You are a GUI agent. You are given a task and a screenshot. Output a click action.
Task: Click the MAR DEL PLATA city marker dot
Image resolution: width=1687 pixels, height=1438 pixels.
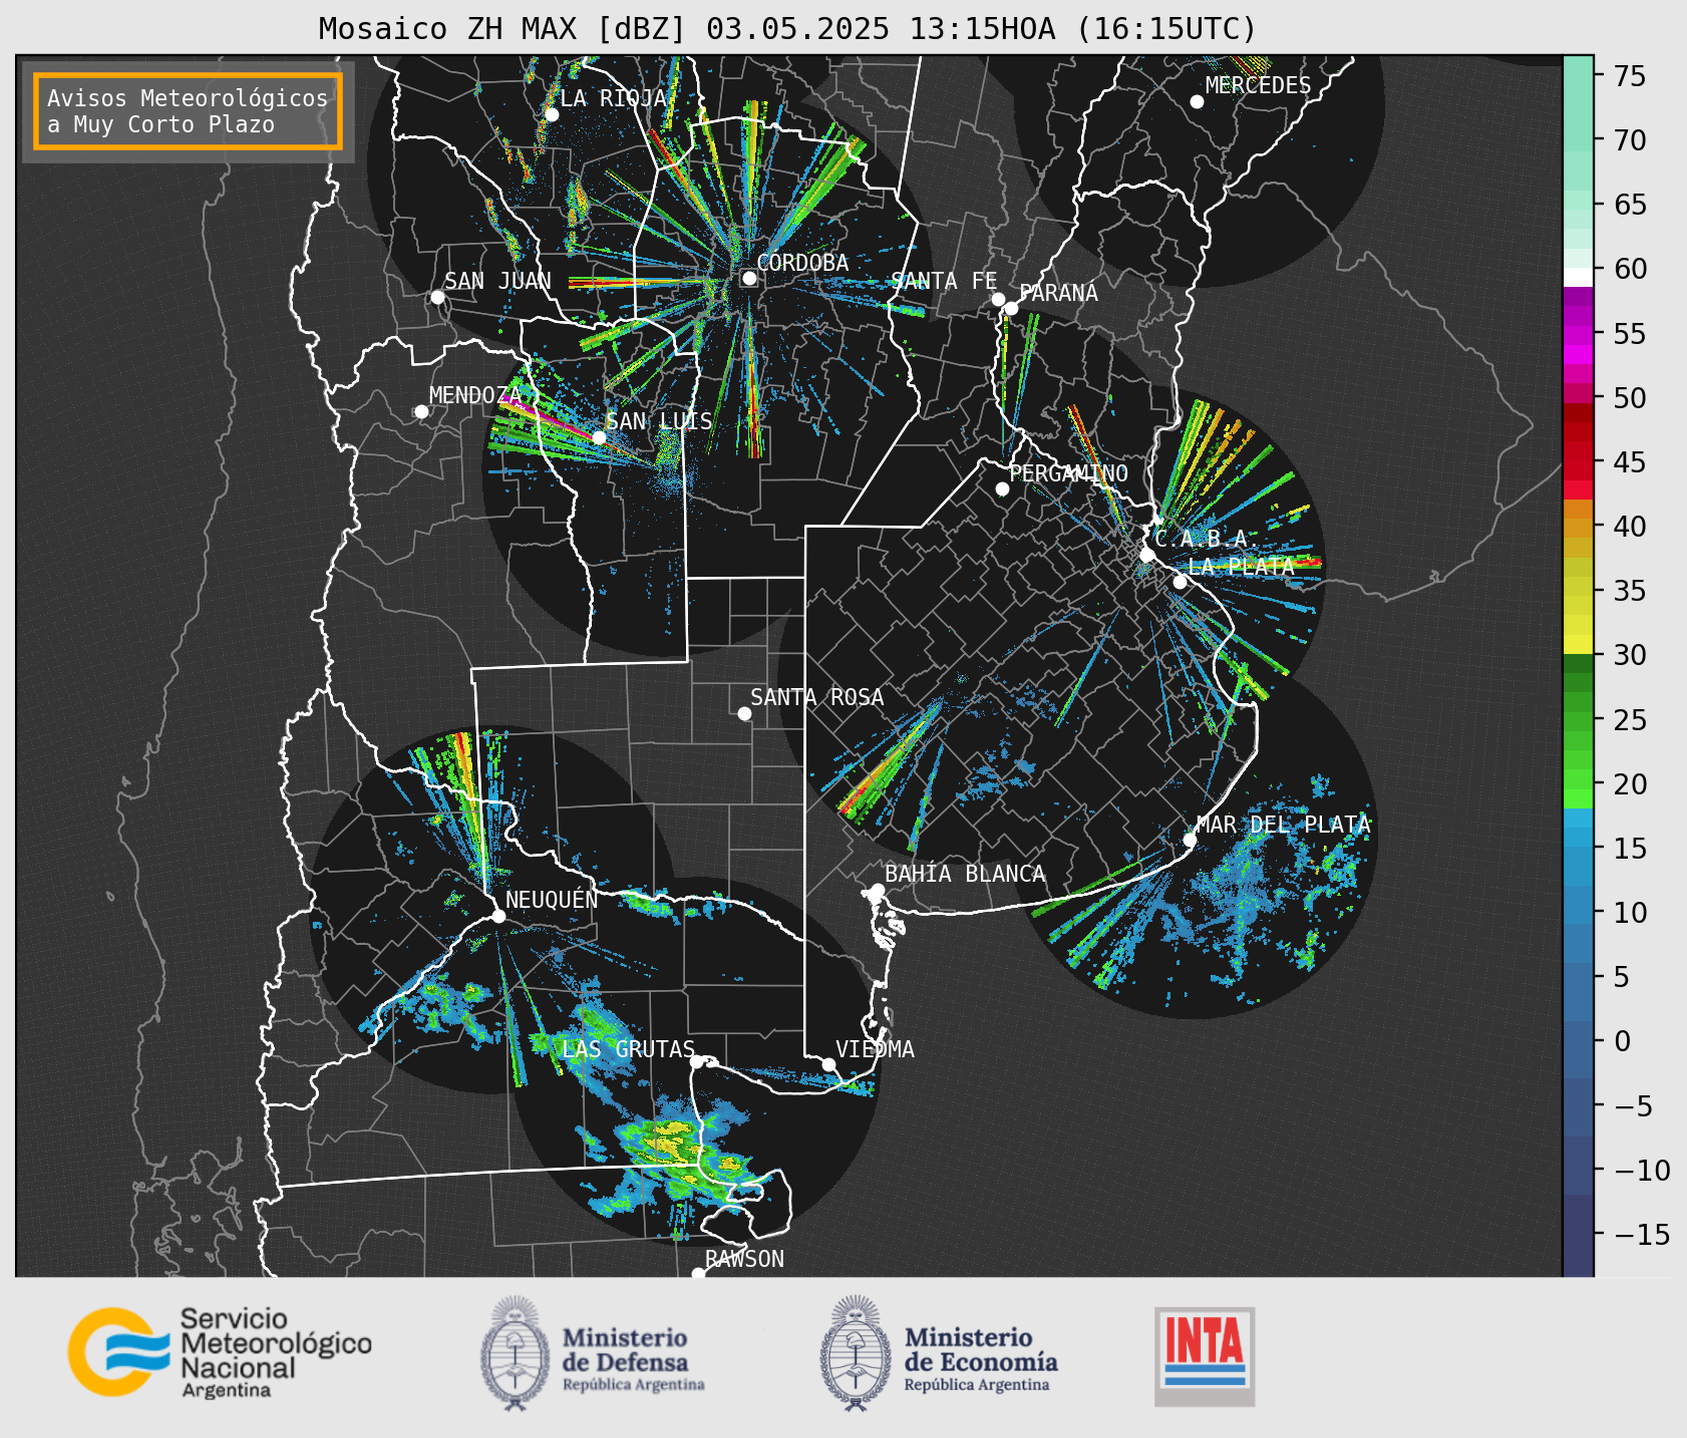(x=1190, y=840)
